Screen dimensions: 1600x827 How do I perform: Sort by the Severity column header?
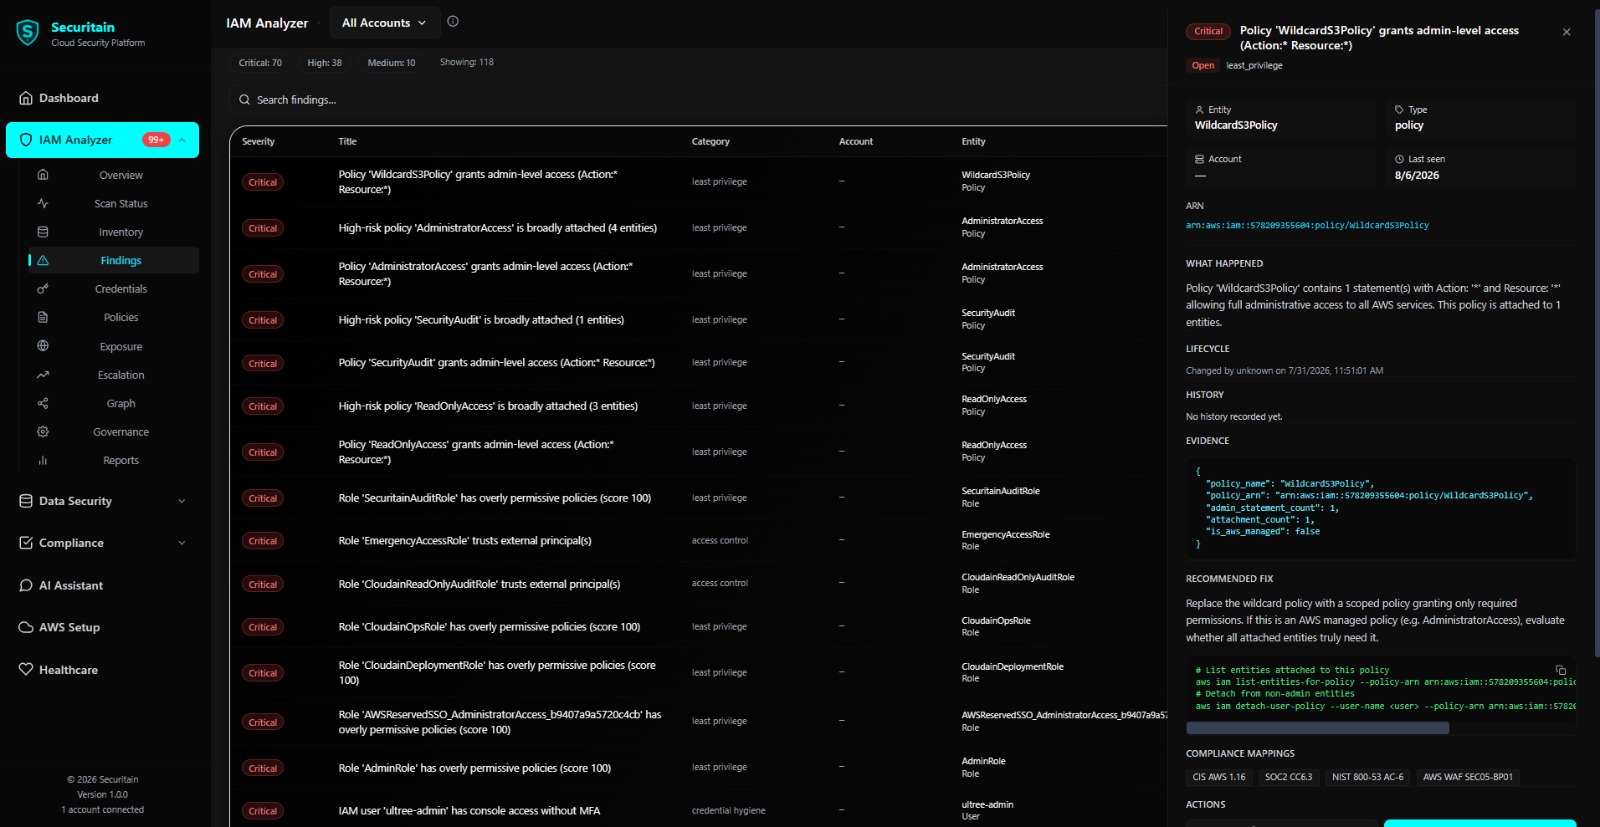click(x=258, y=142)
